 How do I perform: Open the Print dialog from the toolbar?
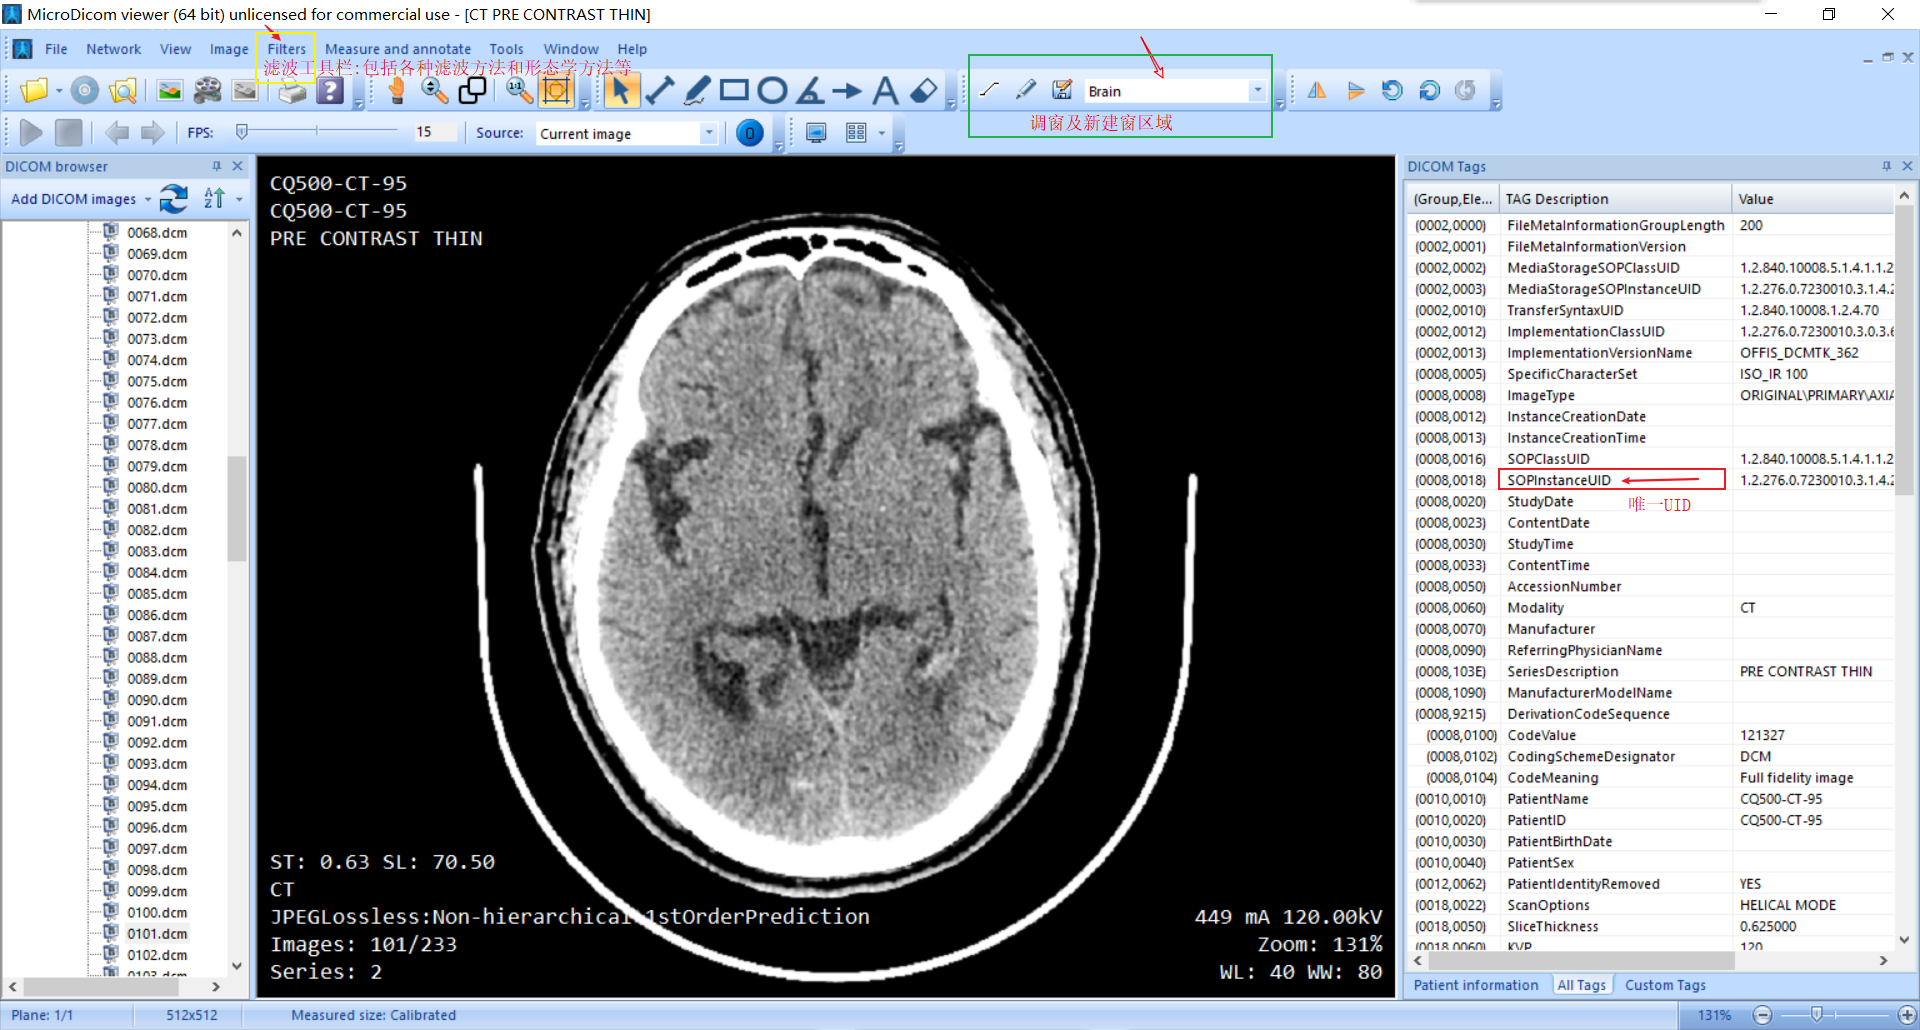pyautogui.click(x=291, y=90)
